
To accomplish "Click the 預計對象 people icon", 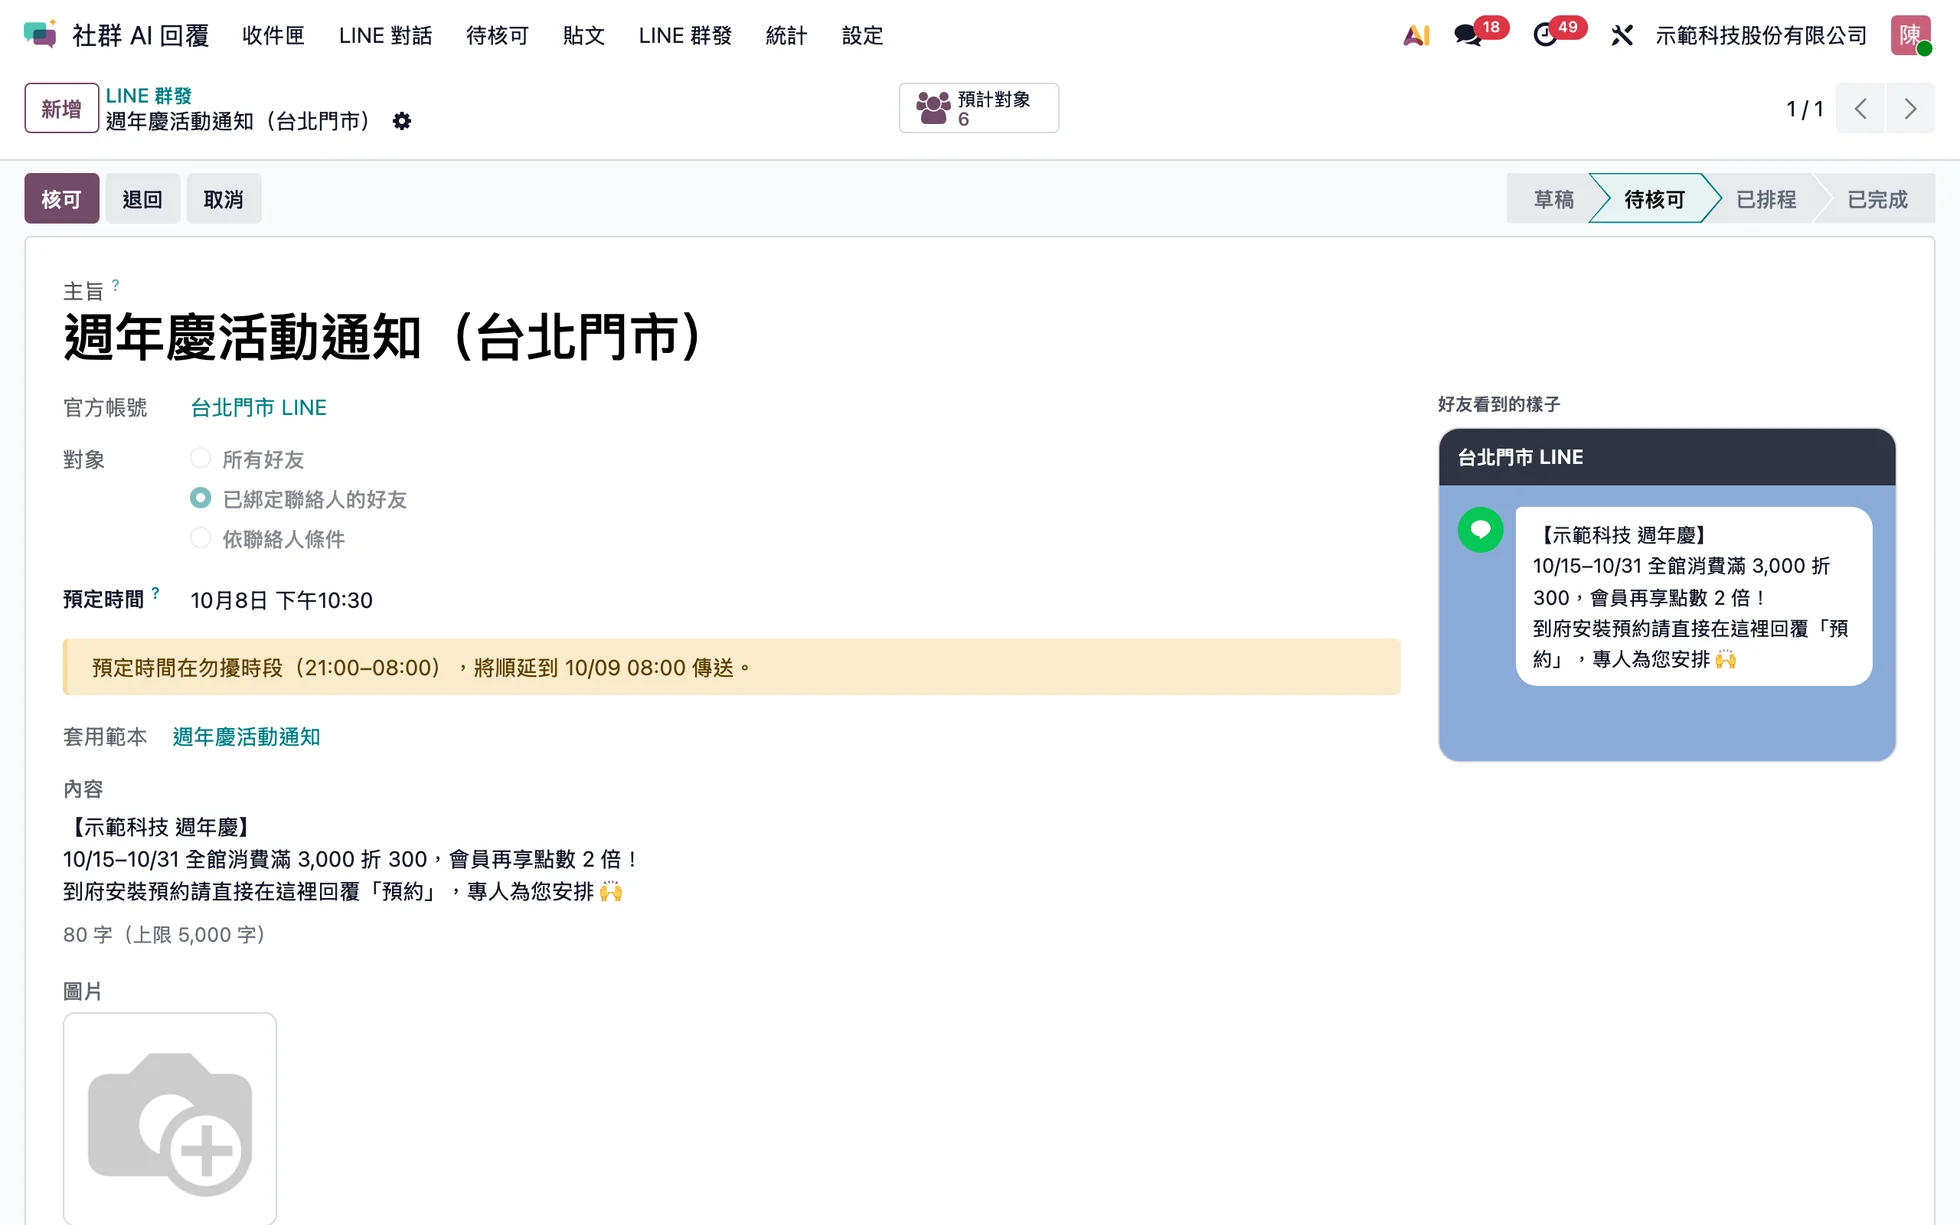I will tap(933, 108).
